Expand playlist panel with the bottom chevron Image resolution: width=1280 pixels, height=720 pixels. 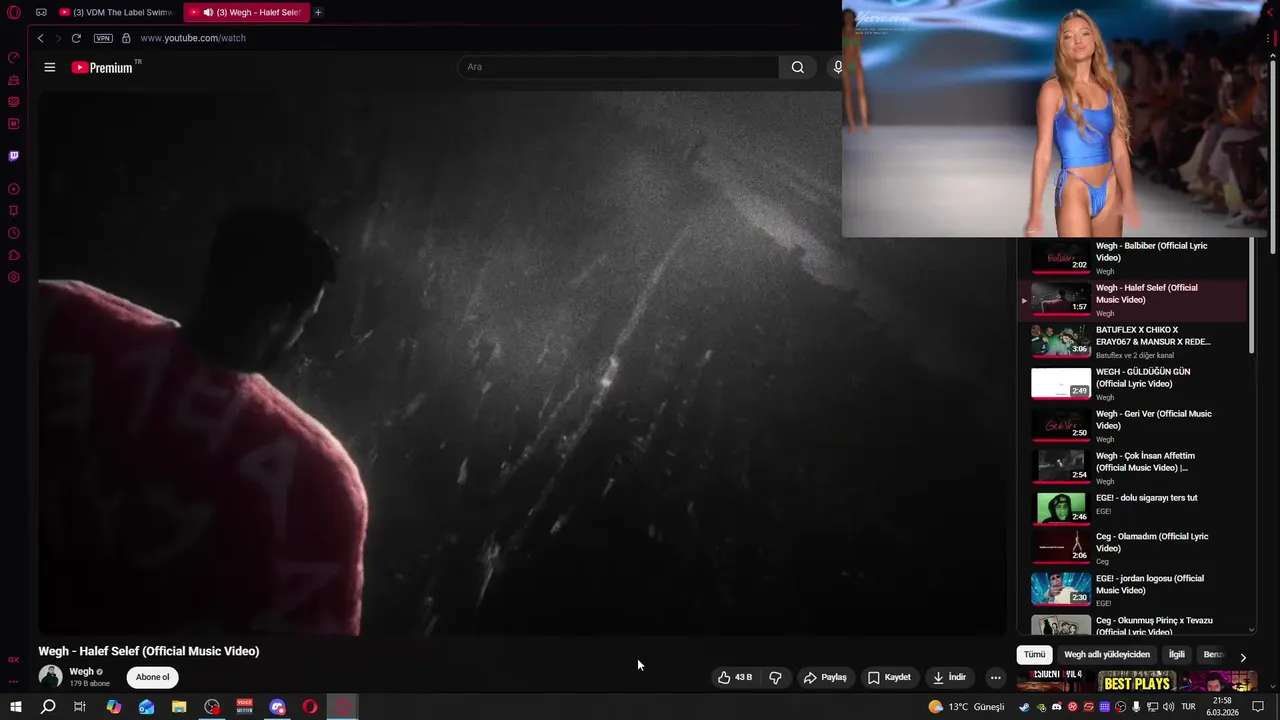click(x=1251, y=630)
